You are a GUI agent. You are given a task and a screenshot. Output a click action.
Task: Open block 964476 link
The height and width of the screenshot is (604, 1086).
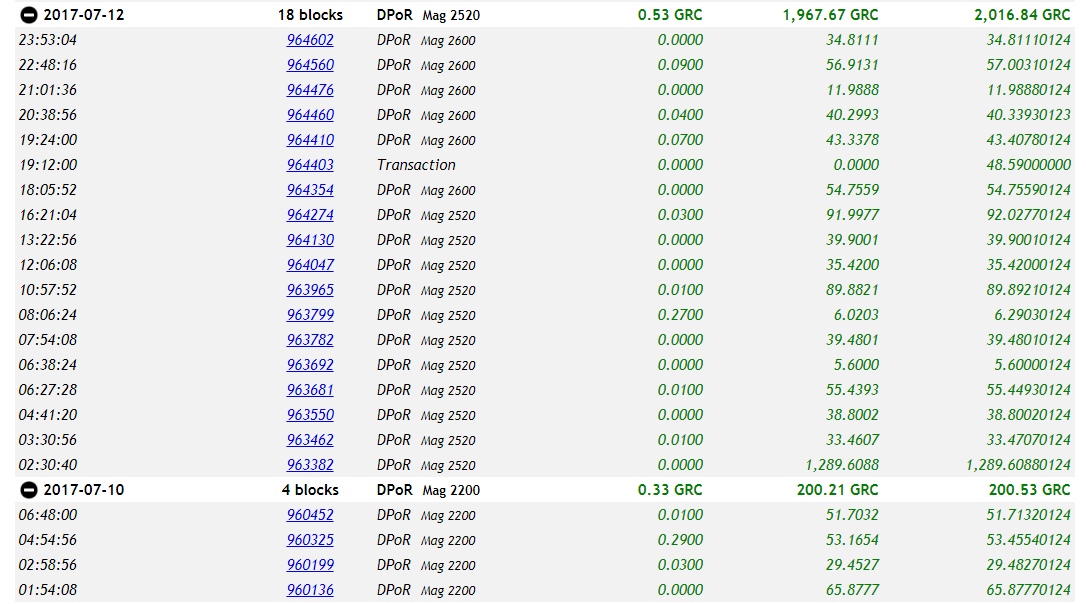[x=310, y=90]
